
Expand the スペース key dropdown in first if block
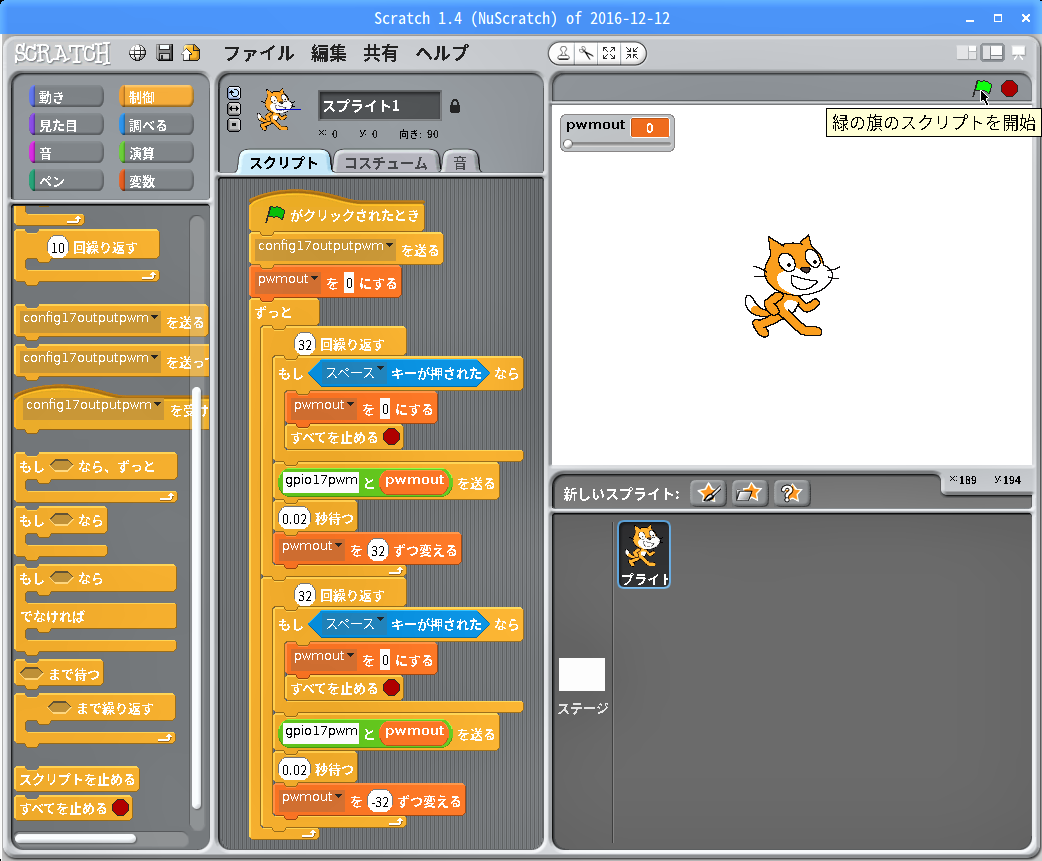[x=380, y=371]
